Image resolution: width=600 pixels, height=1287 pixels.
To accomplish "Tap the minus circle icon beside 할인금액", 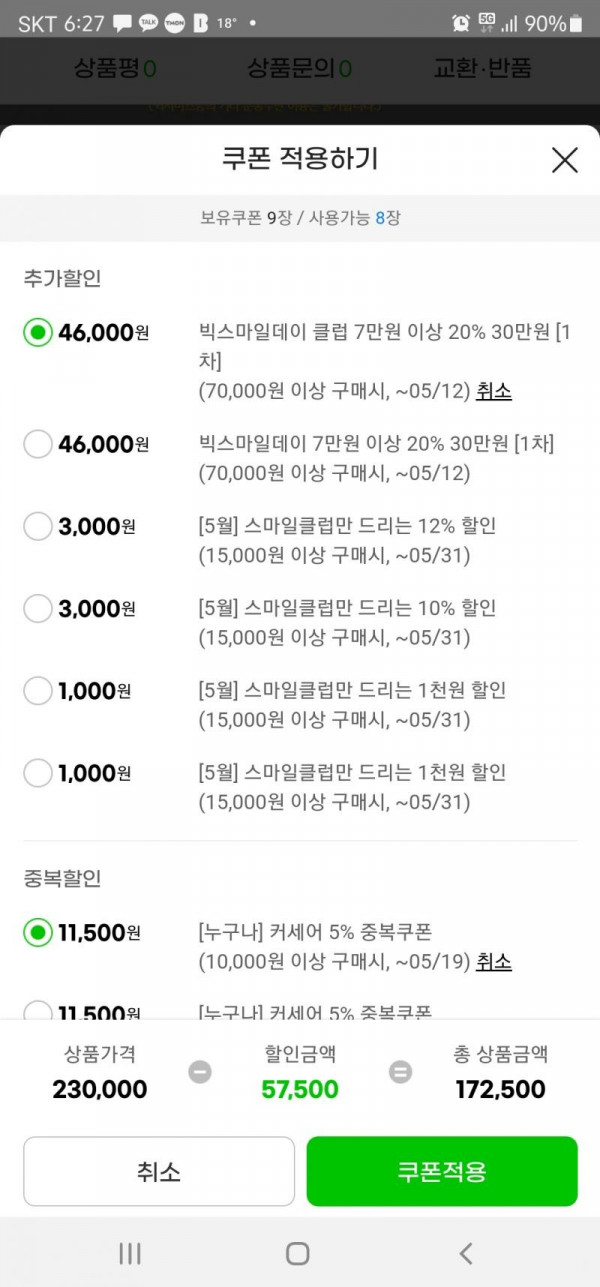I will point(200,1072).
